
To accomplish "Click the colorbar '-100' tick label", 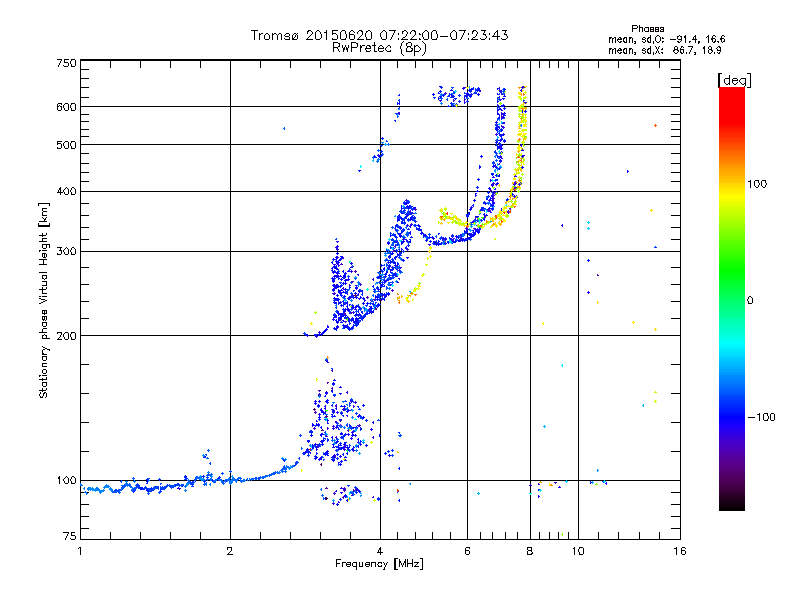I will 761,417.
